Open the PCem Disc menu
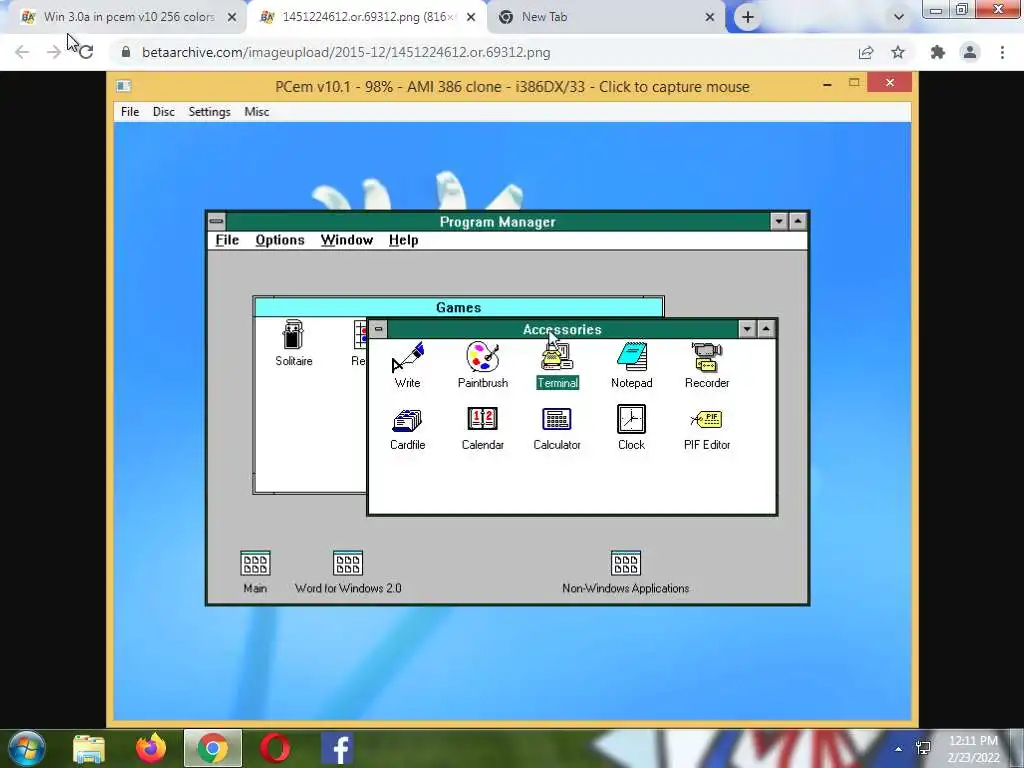 click(x=163, y=112)
